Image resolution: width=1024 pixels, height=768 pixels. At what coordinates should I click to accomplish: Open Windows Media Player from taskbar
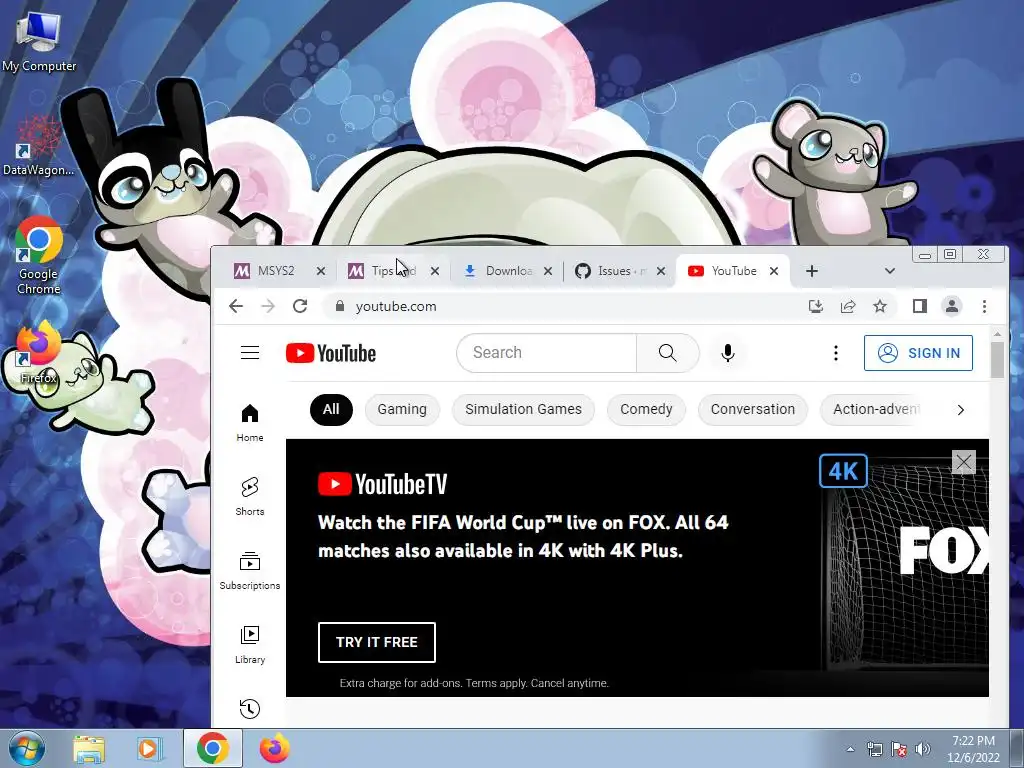point(149,748)
